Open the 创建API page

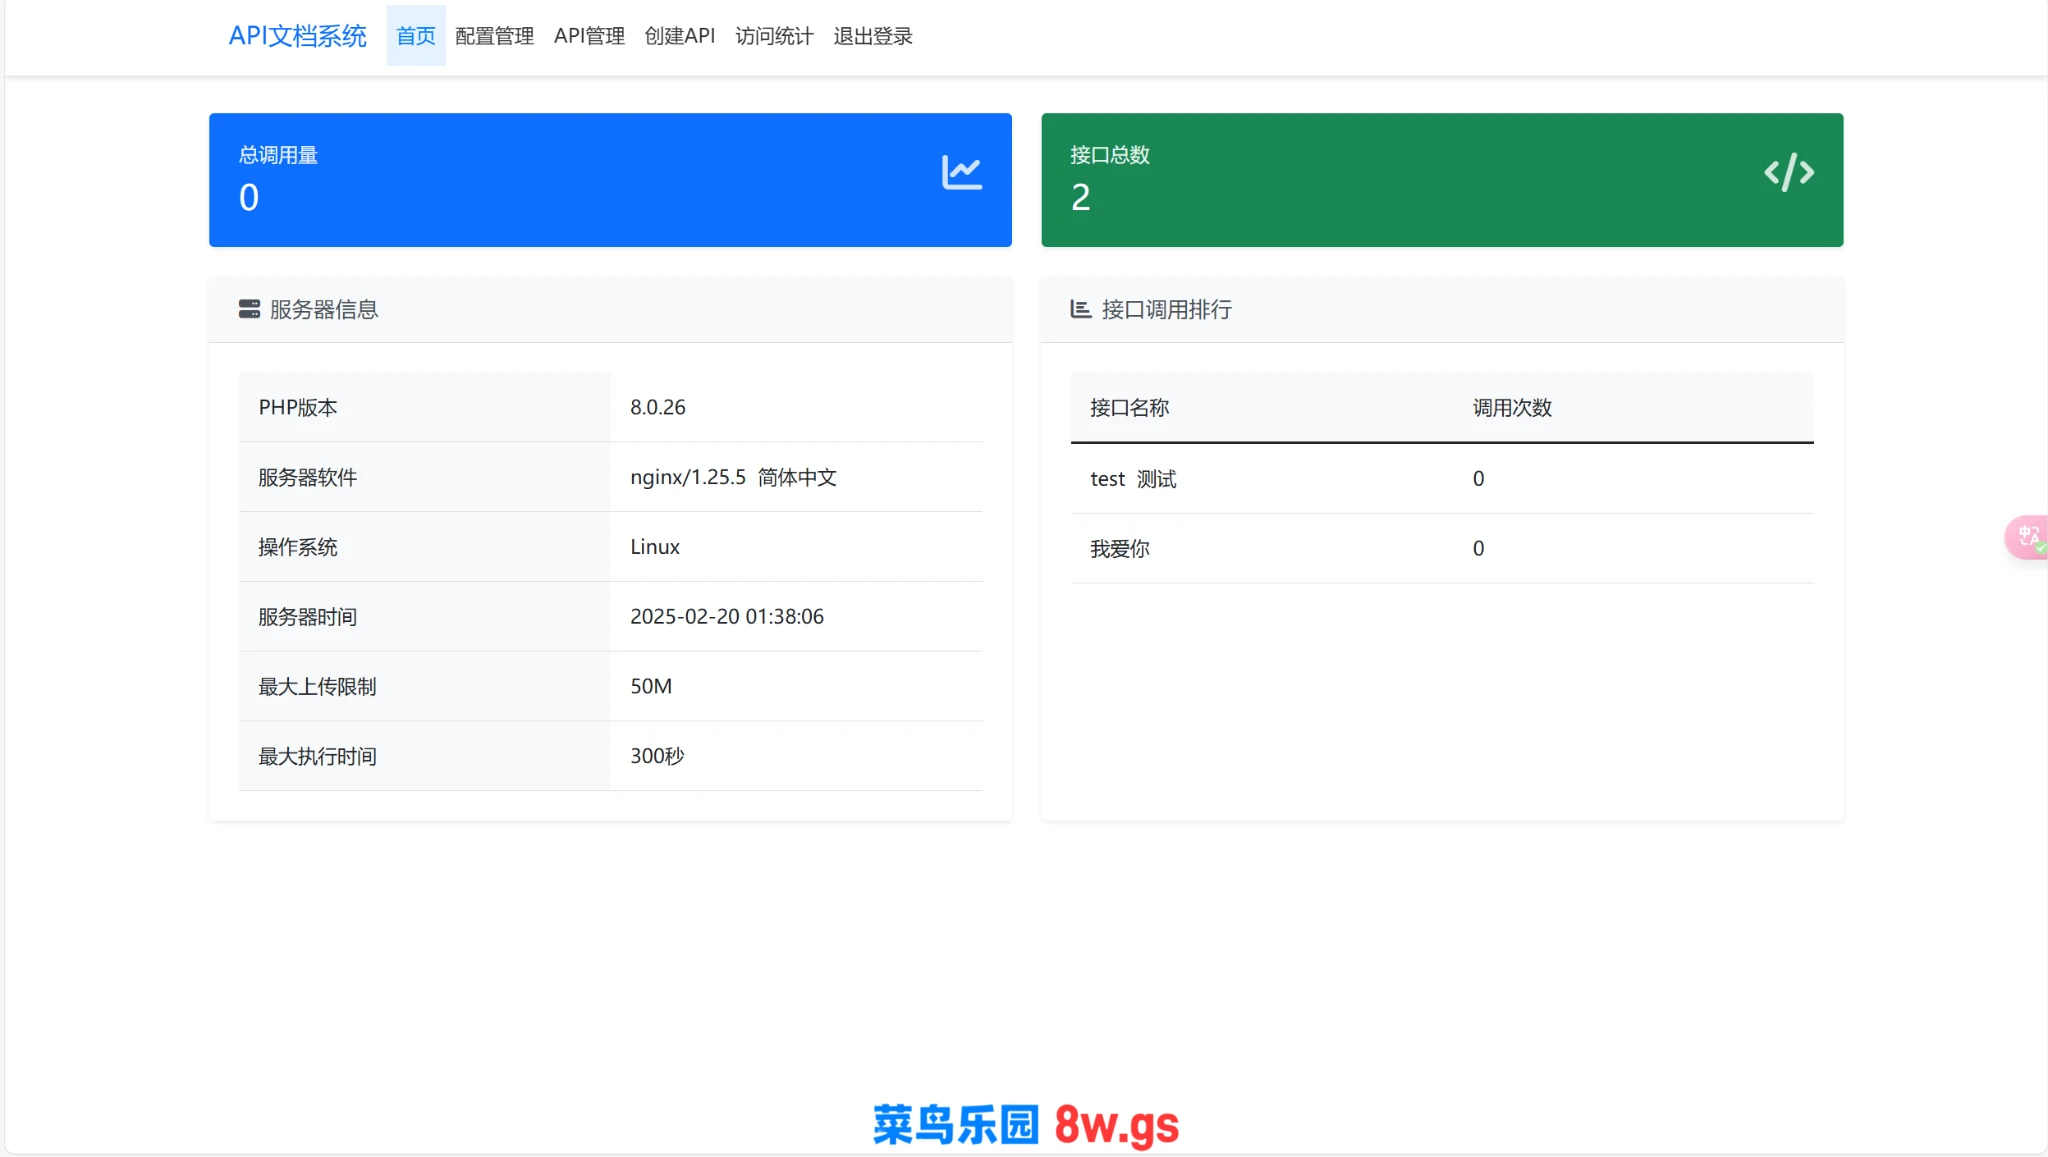679,36
